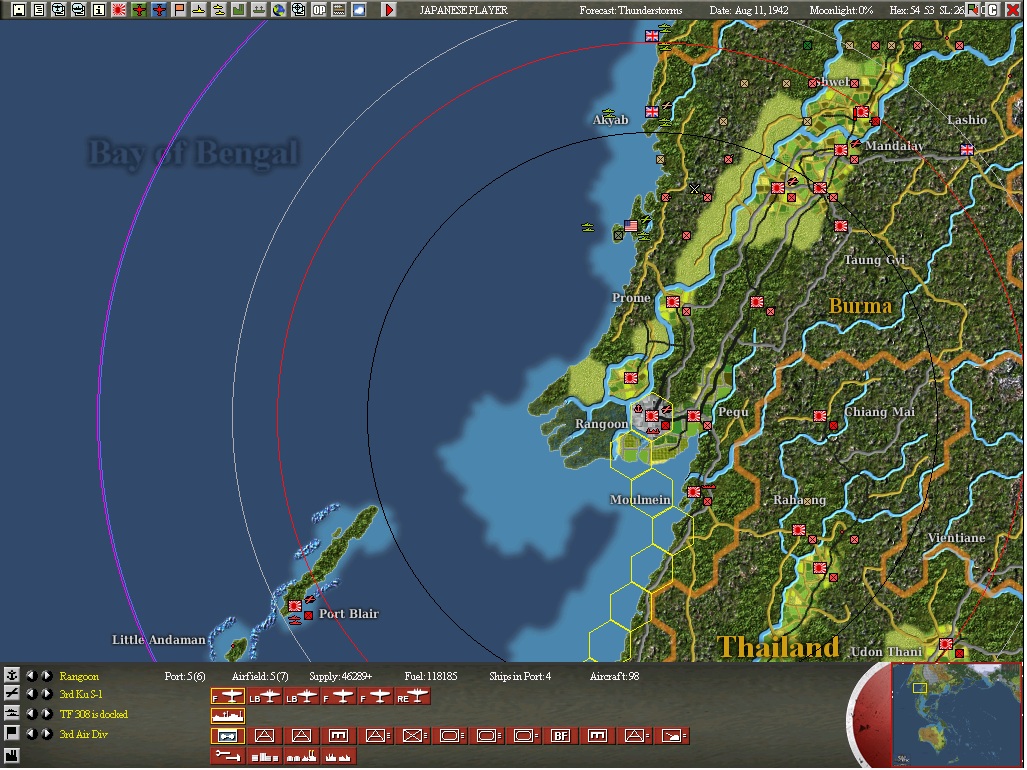Click the Rangoon base hex on map
This screenshot has height=770, width=1027.
[x=651, y=415]
